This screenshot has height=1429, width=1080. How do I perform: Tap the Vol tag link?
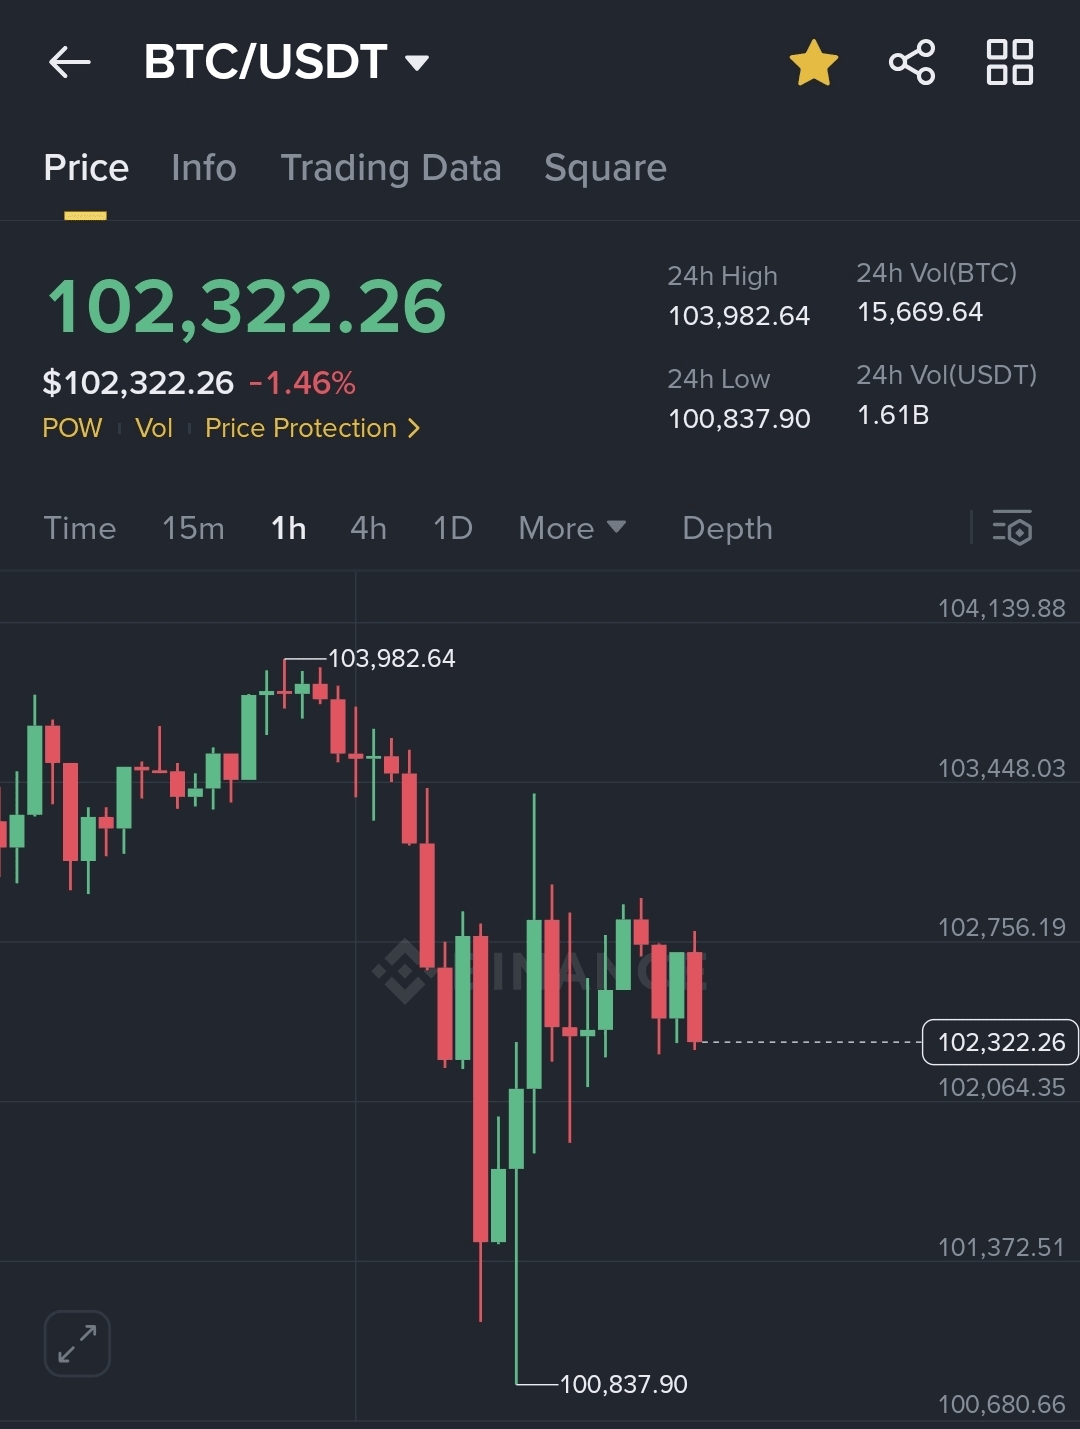click(x=154, y=429)
